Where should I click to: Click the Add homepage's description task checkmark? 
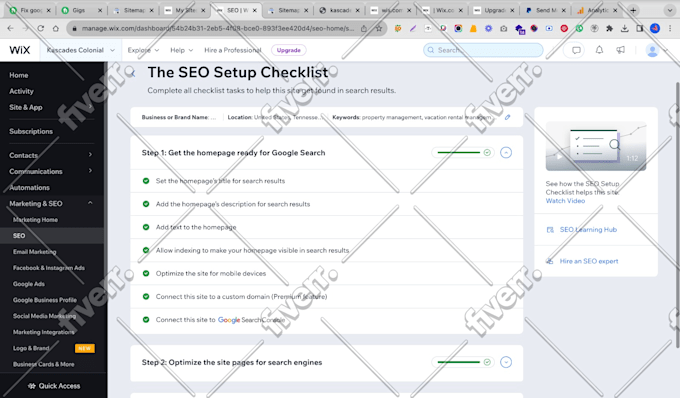146,204
